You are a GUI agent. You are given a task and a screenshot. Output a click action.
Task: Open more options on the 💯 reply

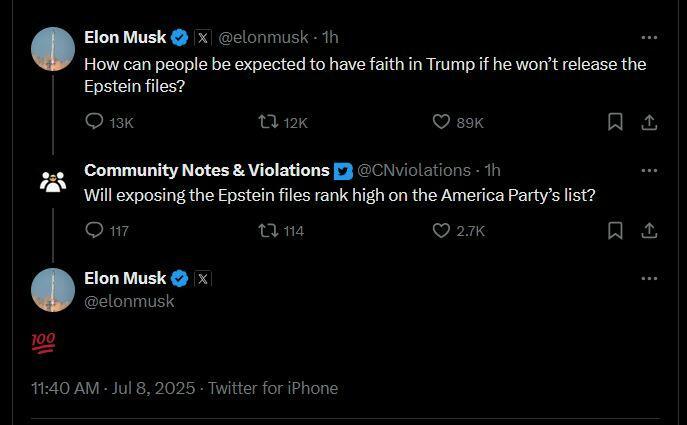pos(649,278)
